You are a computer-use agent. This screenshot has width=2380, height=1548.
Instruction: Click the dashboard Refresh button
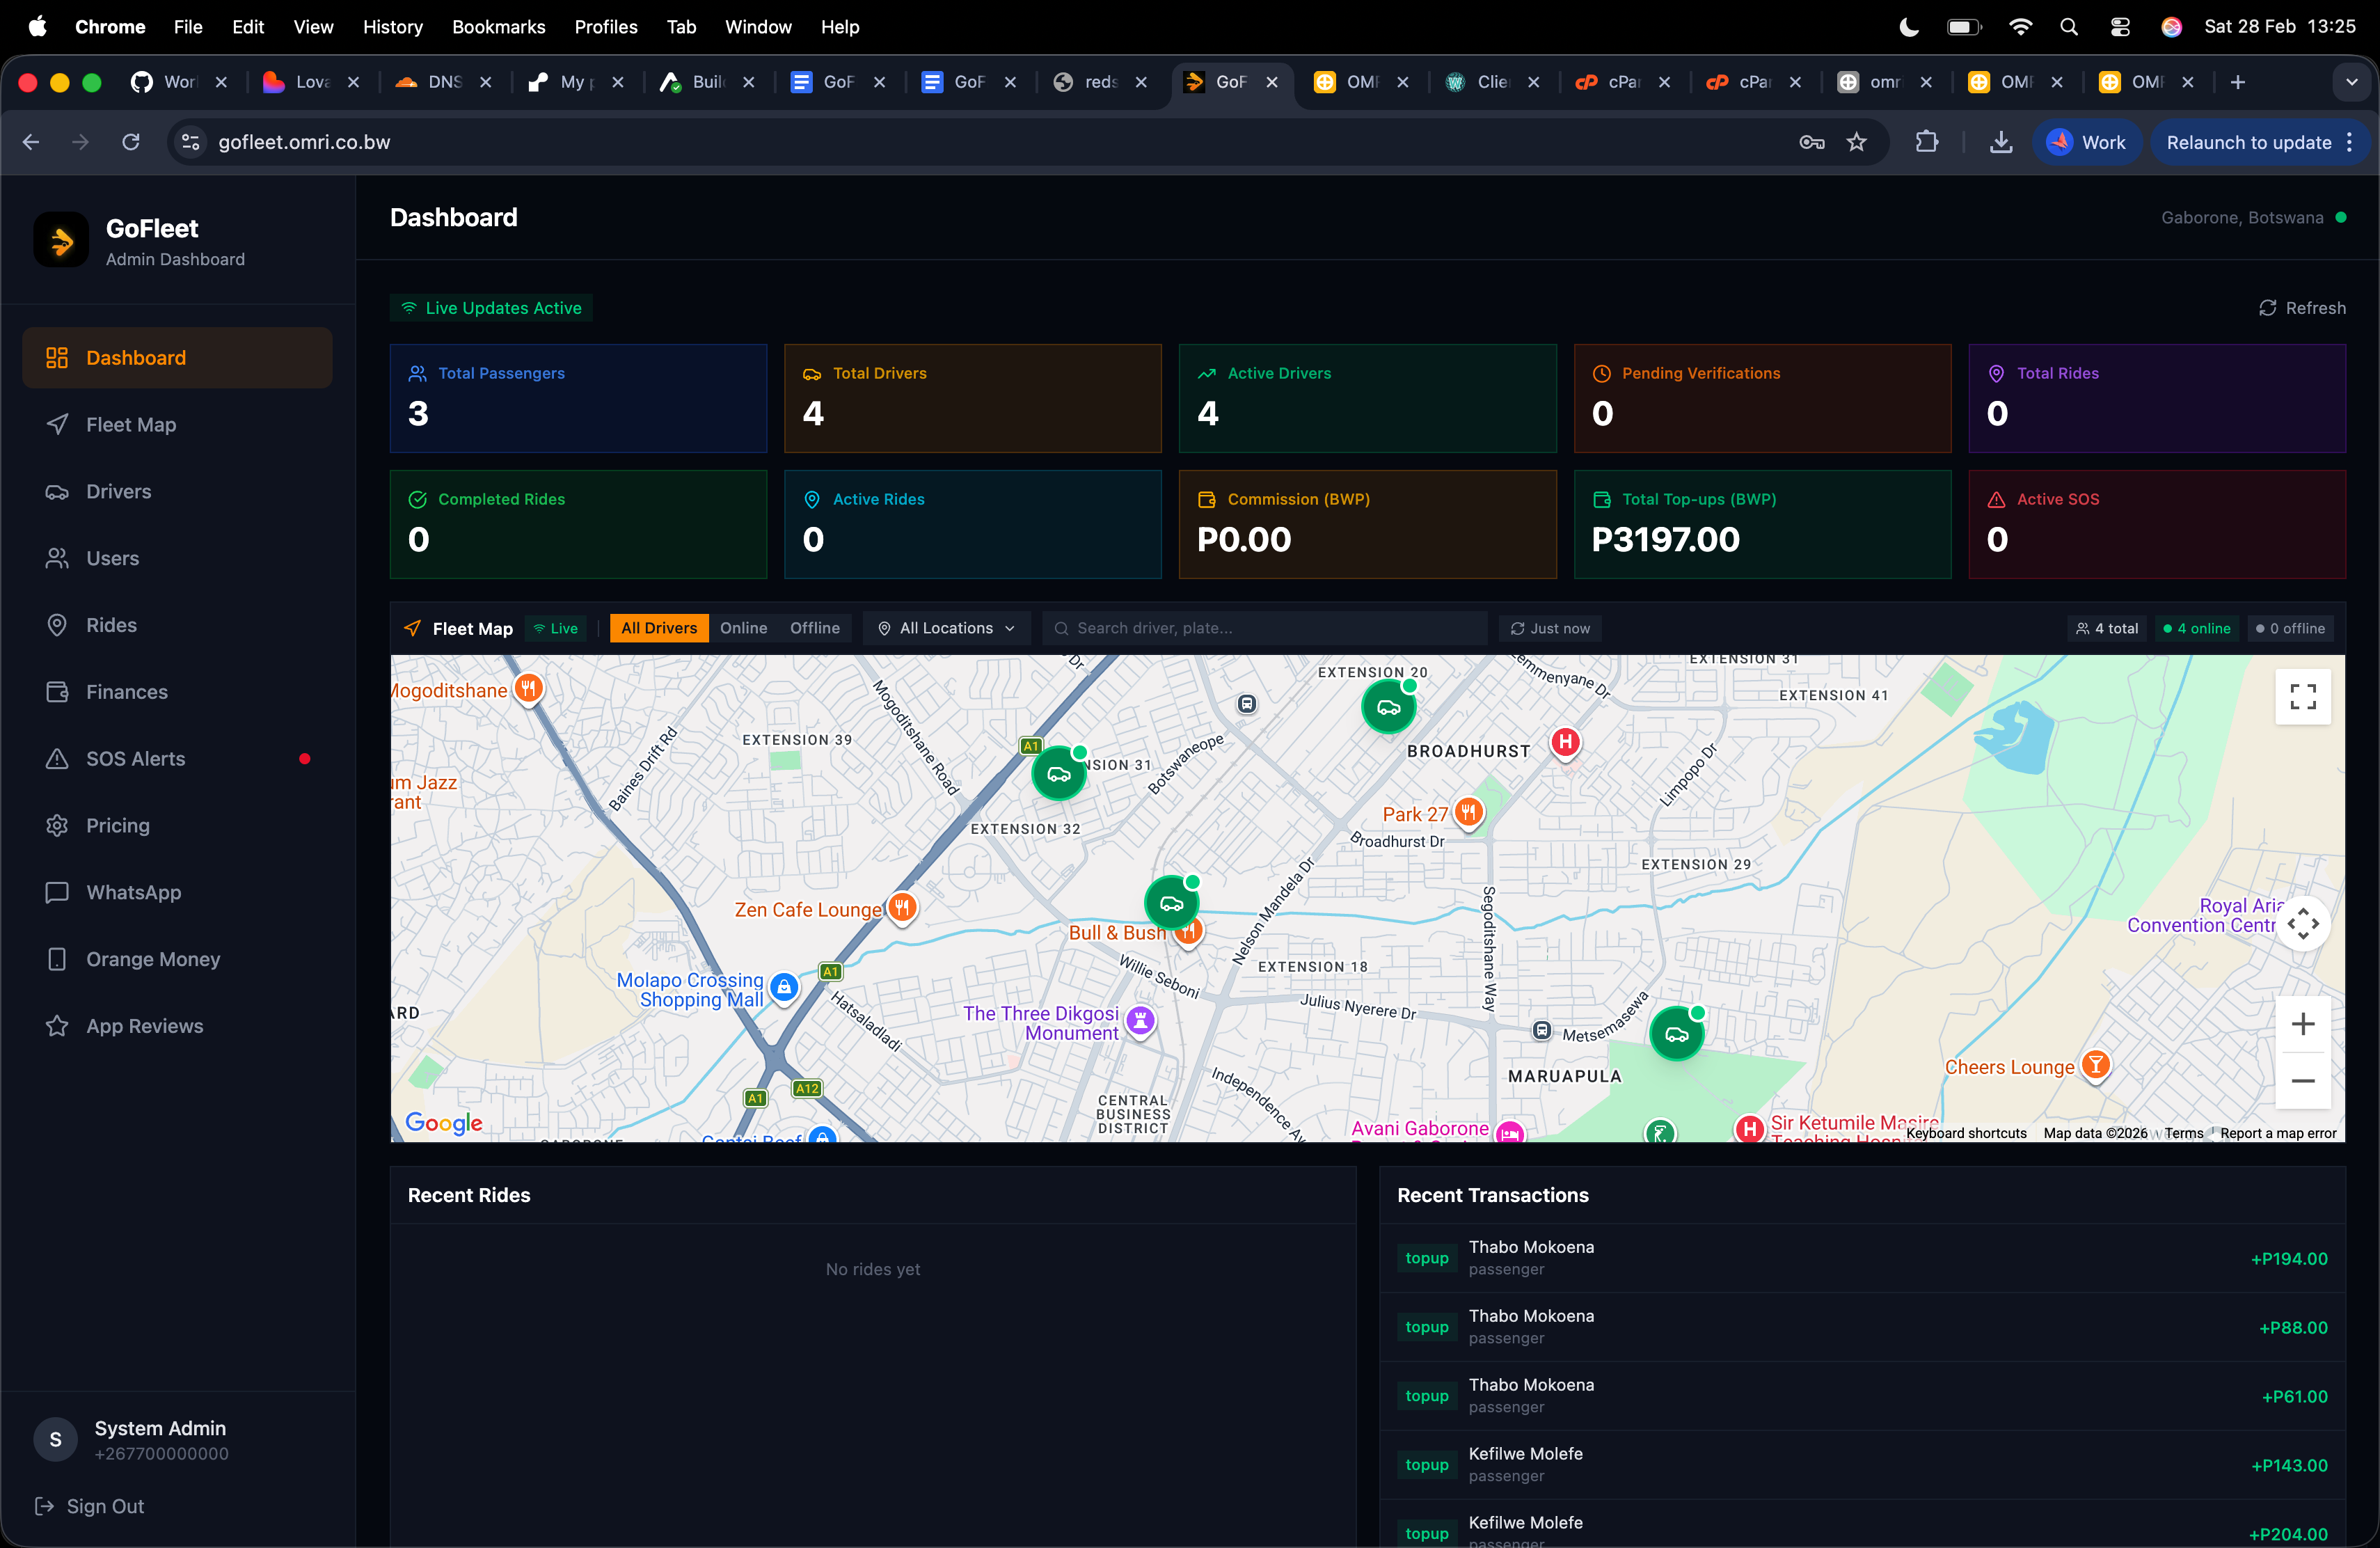2302,308
